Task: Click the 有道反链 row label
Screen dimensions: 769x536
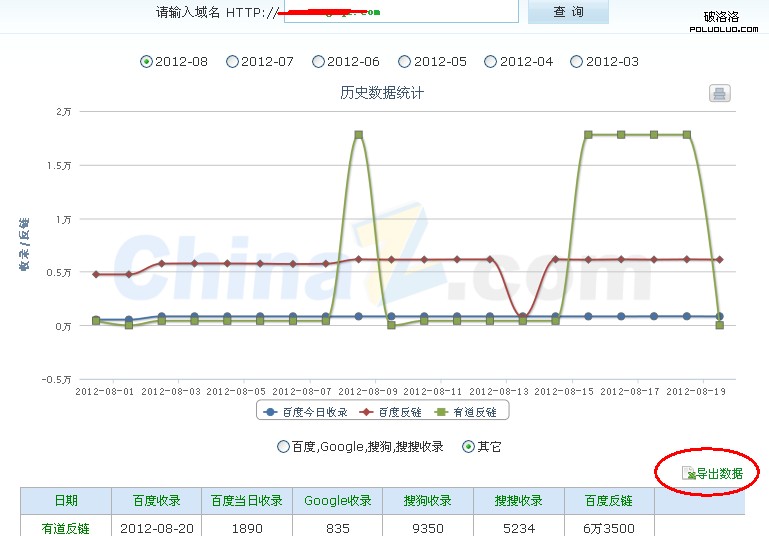Action: click(66, 527)
